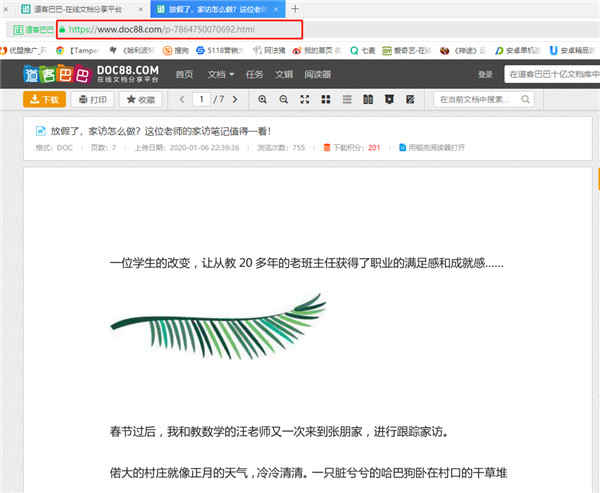Click the upload date 2020-01-06
The height and width of the screenshot is (493, 600).
(x=186, y=147)
